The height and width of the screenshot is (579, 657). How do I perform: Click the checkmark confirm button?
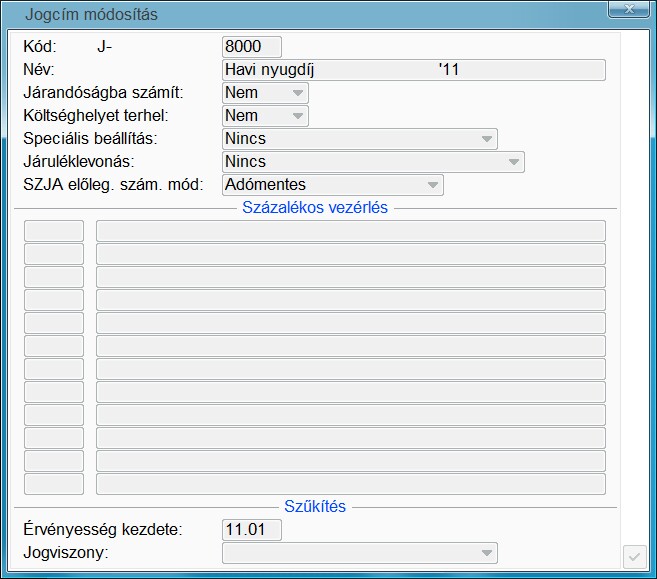pos(634,557)
